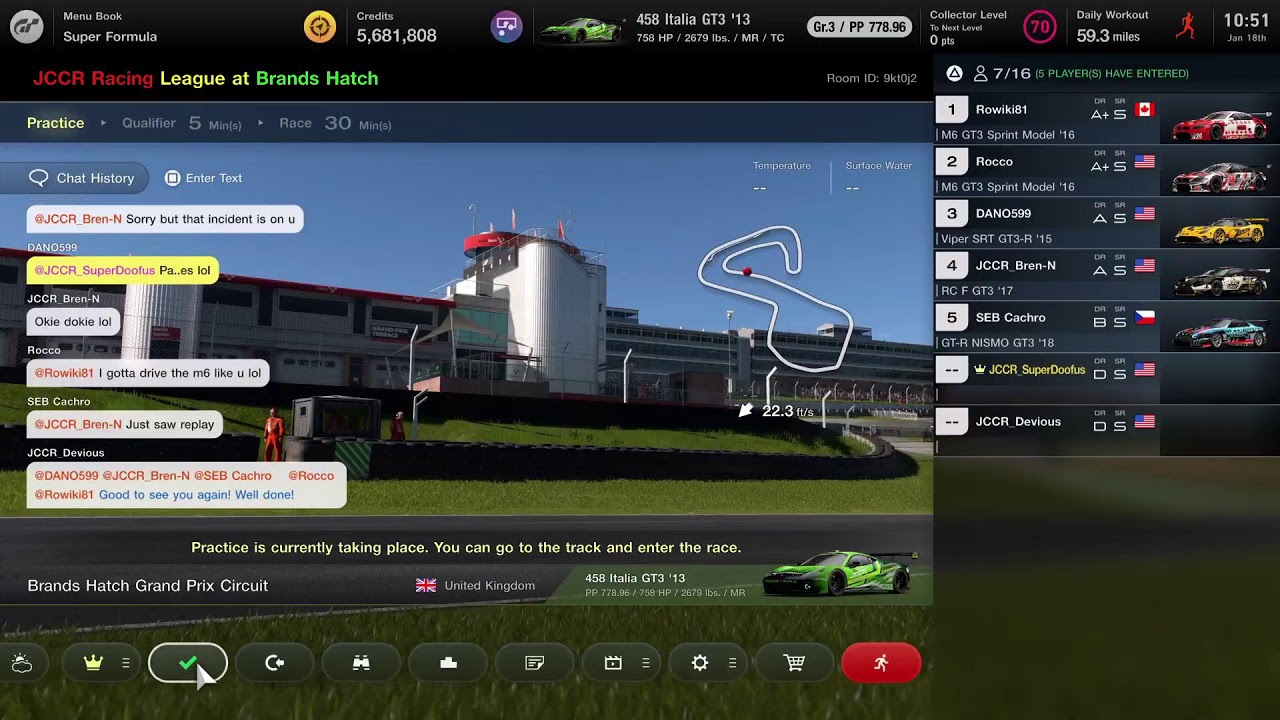The image size is (1280, 720).
Task: Click the chat speech-bubble icon
Action: tap(38, 178)
